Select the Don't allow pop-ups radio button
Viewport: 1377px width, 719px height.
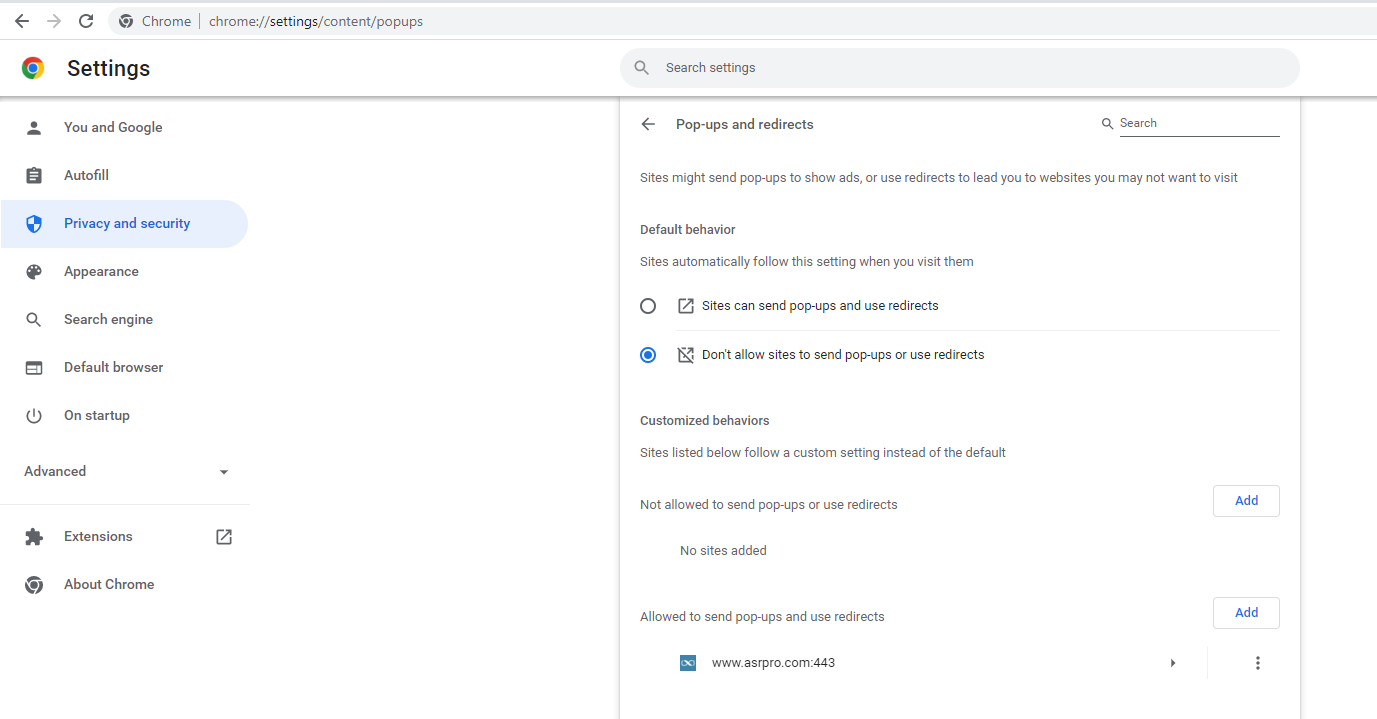pyautogui.click(x=648, y=354)
